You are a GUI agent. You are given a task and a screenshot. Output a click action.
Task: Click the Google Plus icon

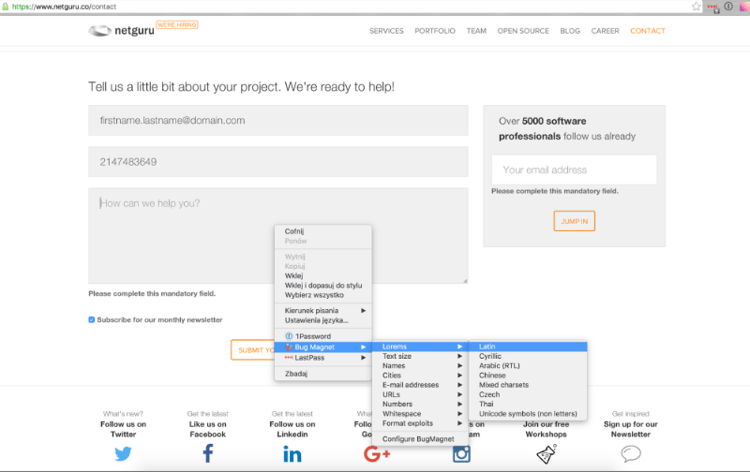[x=377, y=454]
